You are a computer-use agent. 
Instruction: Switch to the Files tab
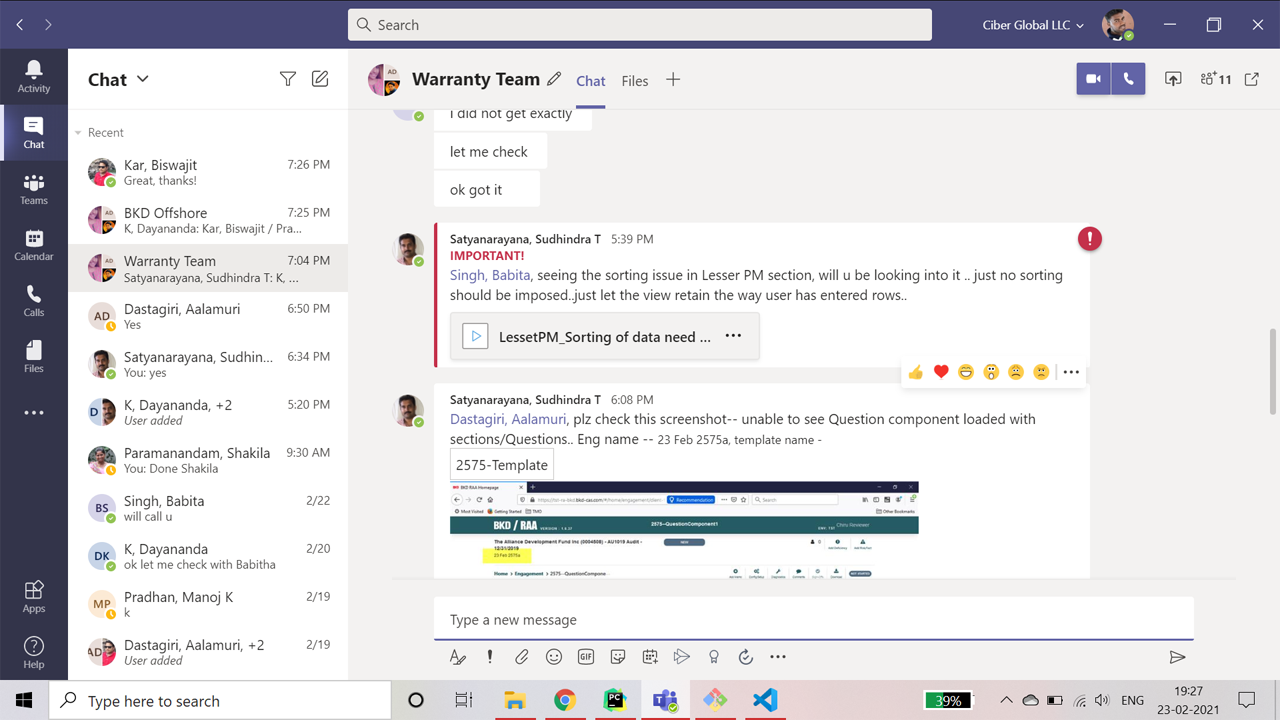click(634, 81)
